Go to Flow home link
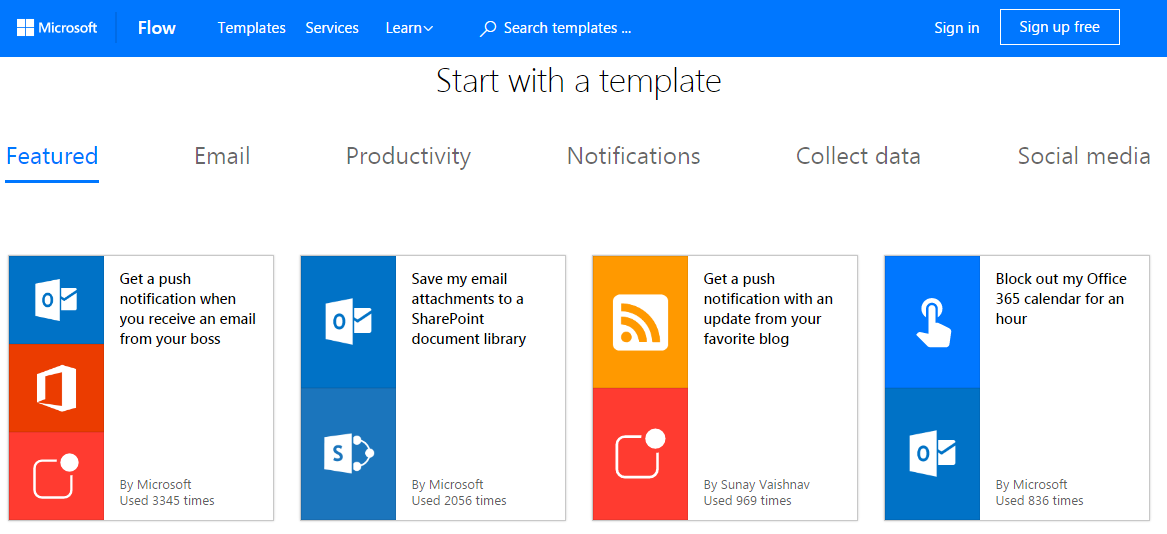Screen dimensions: 1167x534 (x=157, y=28)
